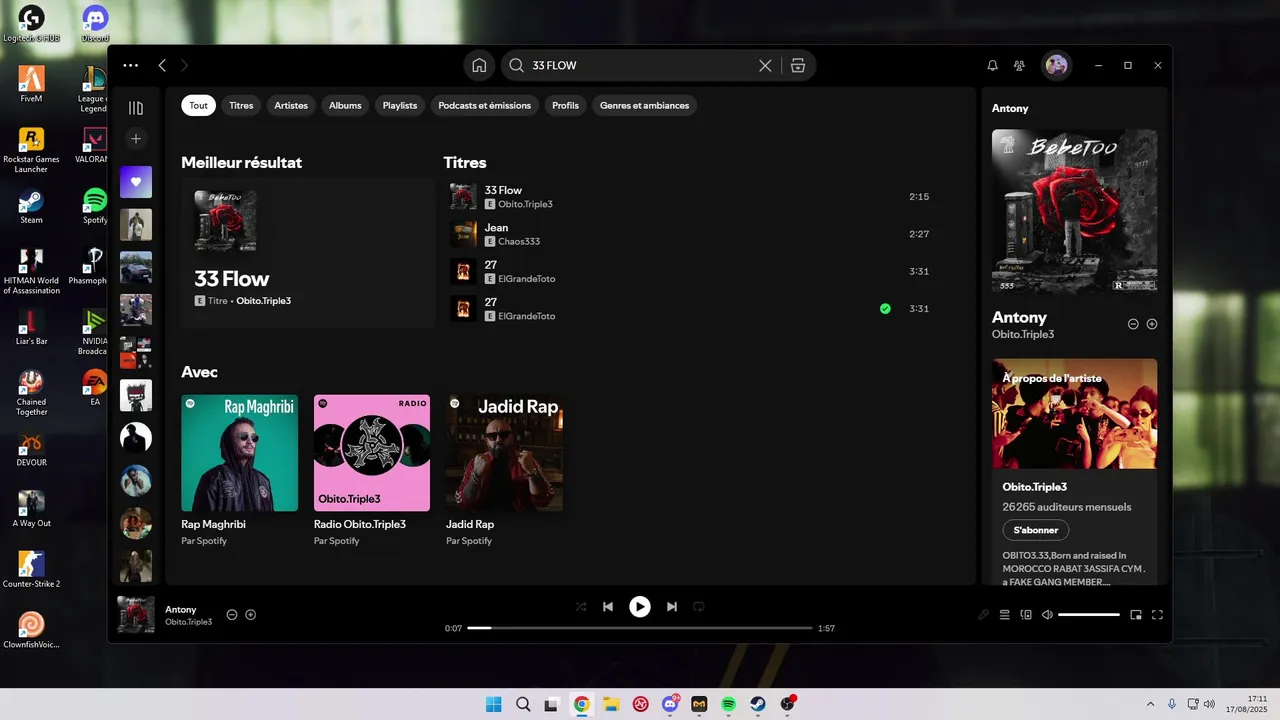Viewport: 1280px width, 720px height.
Task: Mute with the speaker icon
Action: pos(1047,615)
